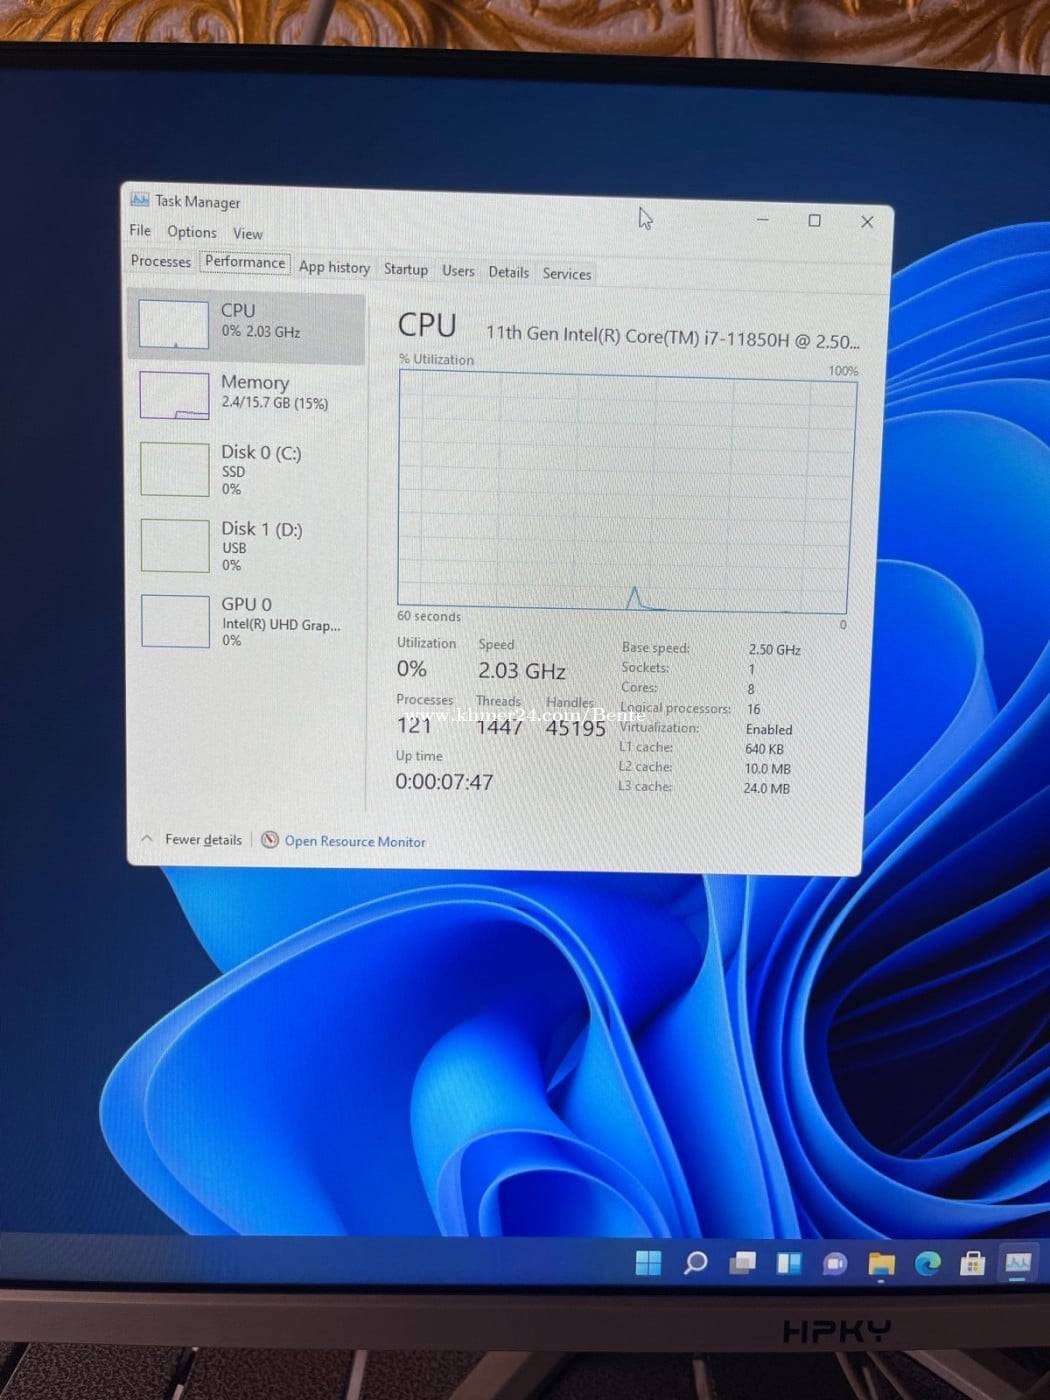Launch Microsoft Edge from taskbar
Screen dimensions: 1050x1400
pyautogui.click(x=927, y=1264)
